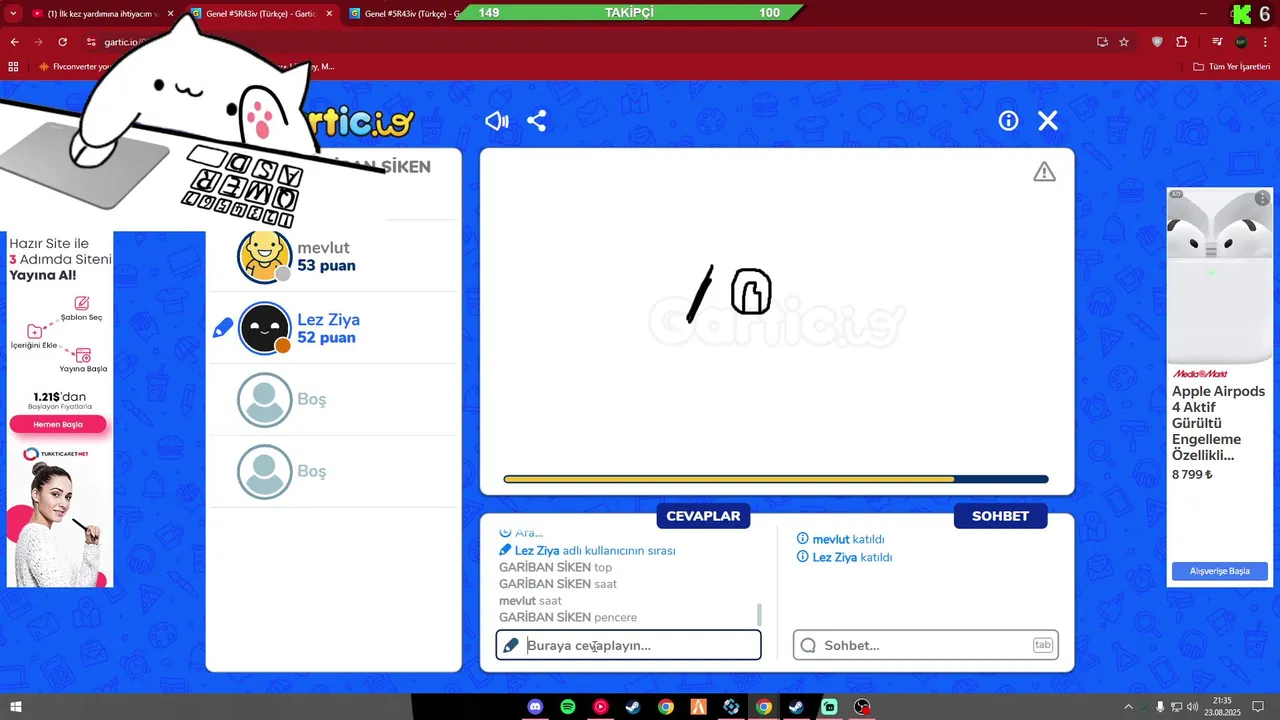Go back in browser history
This screenshot has height=720, width=1280.
pyautogui.click(x=14, y=42)
